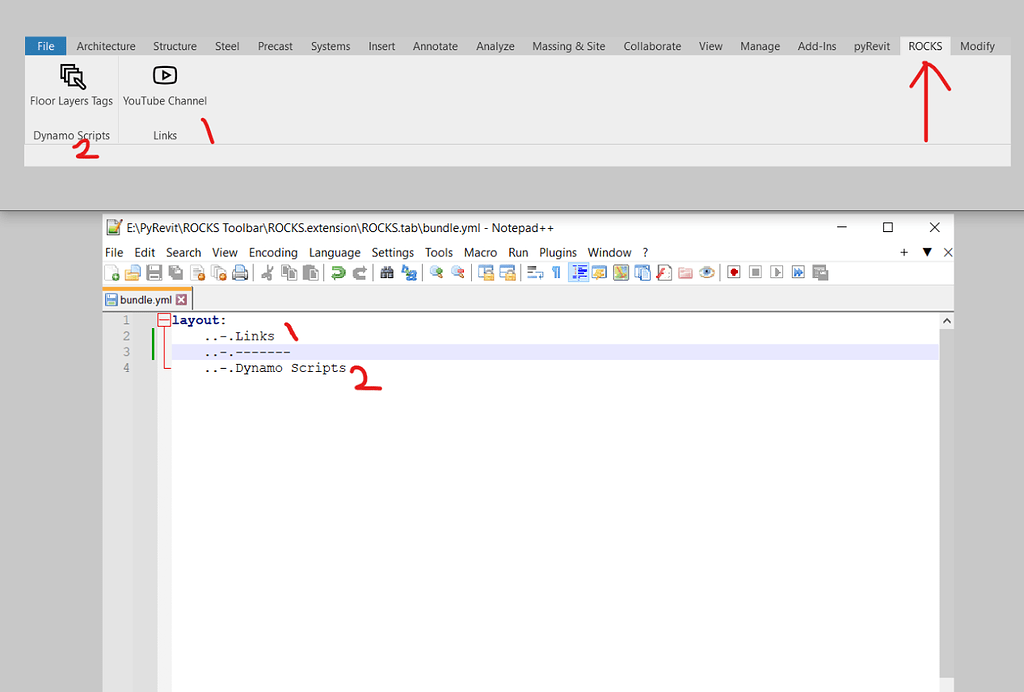Create a new tab with the plus button
The width and height of the screenshot is (1024, 692).
pos(904,252)
